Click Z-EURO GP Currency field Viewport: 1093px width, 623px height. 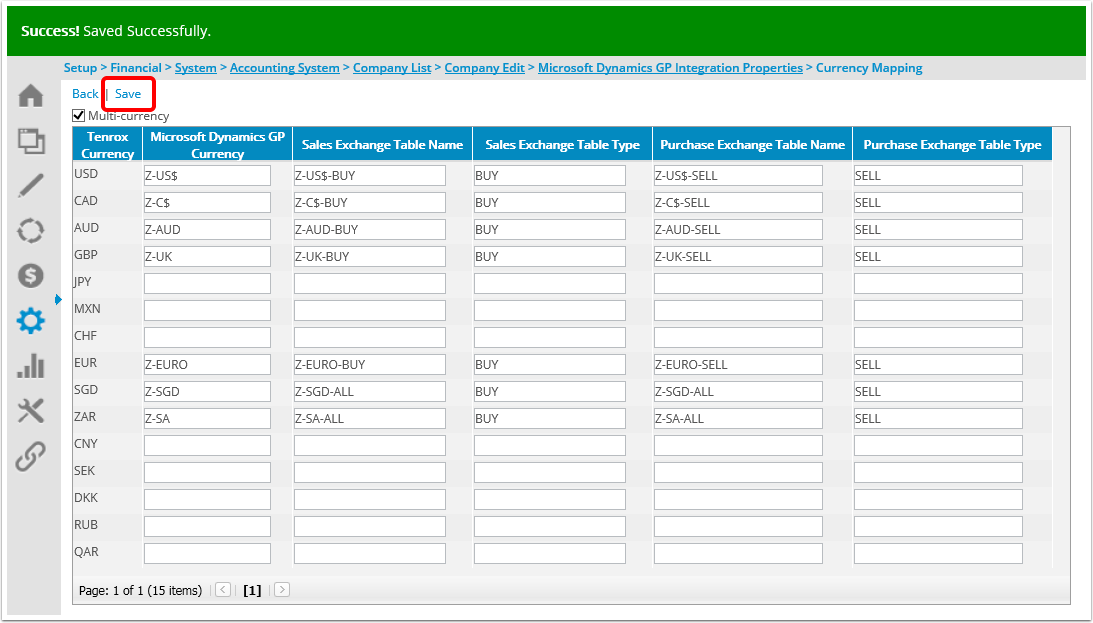coord(207,364)
